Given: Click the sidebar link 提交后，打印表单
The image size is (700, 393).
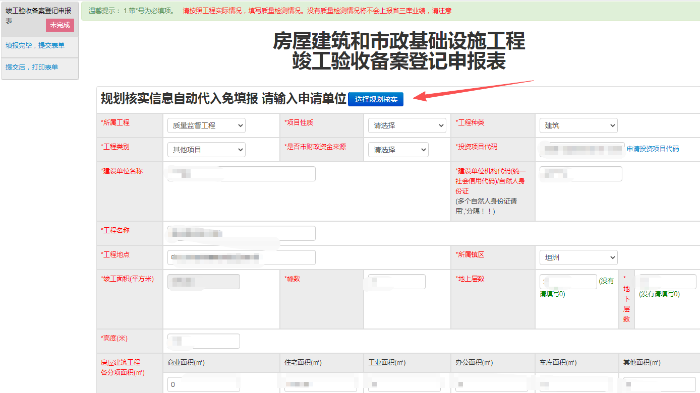Looking at the screenshot, I should coord(32,67).
